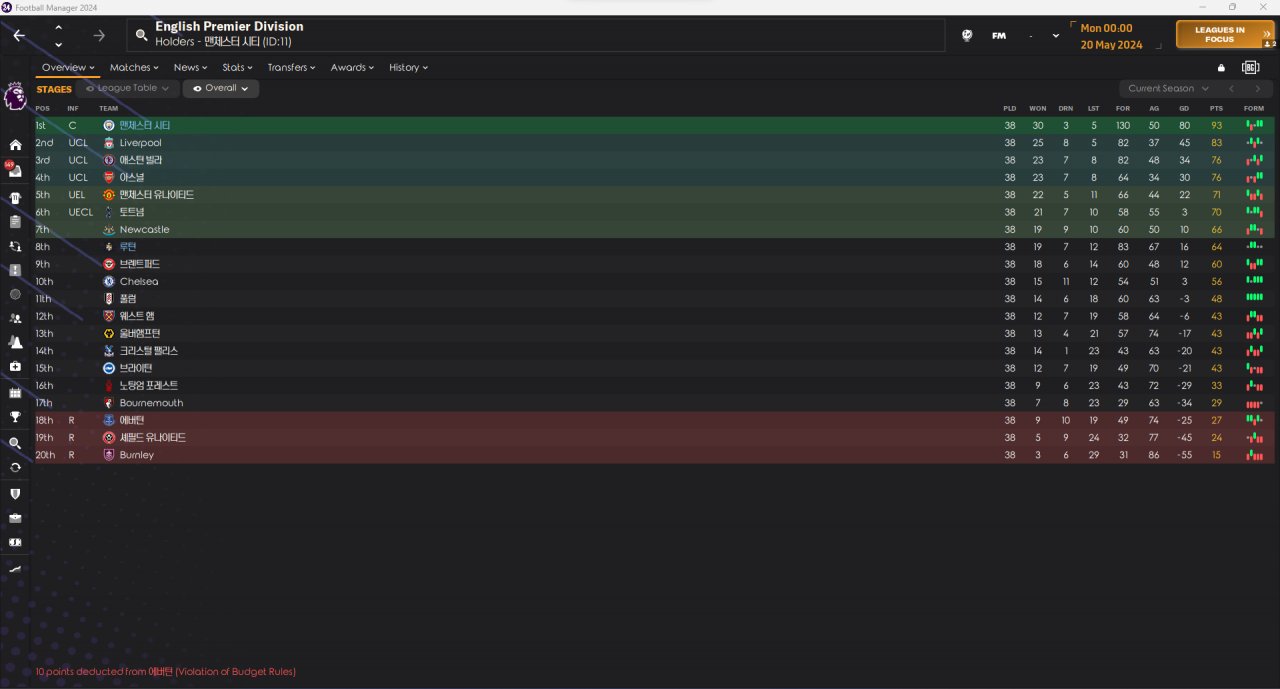Image resolution: width=1280 pixels, height=689 pixels.
Task: Open the competitions trophy icon in sidebar
Action: click(x=15, y=417)
